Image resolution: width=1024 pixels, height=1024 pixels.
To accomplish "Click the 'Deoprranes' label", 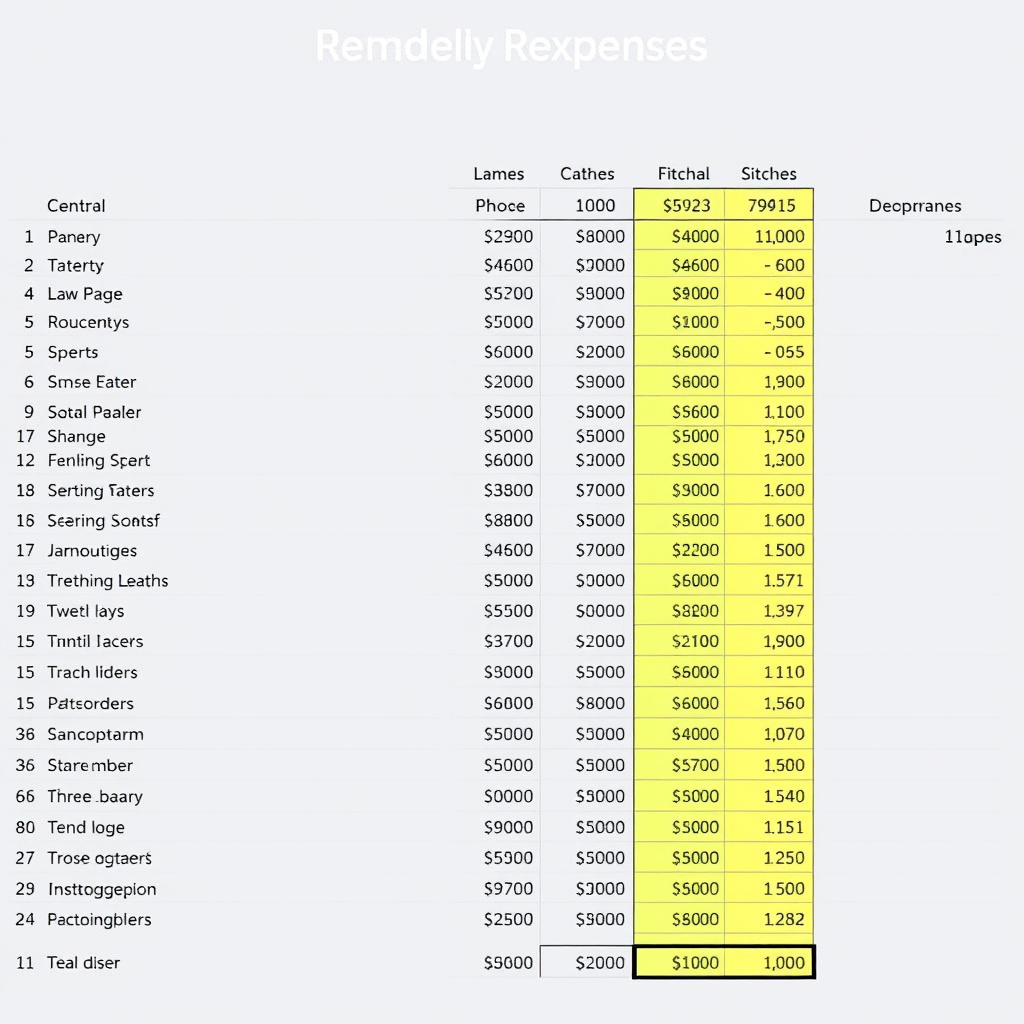I will pos(915,206).
